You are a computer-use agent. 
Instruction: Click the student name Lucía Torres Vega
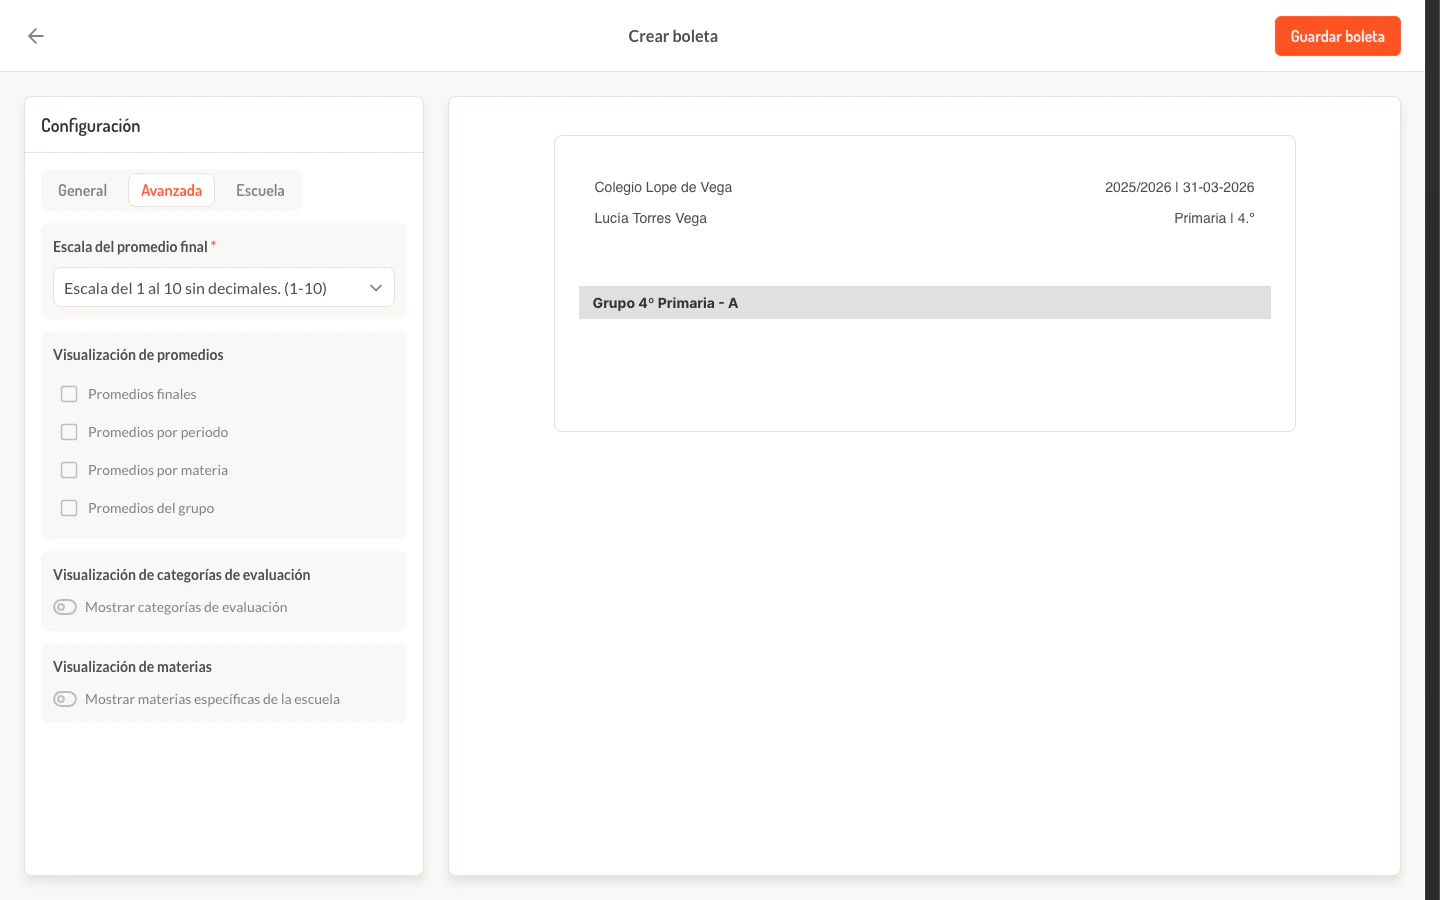(x=650, y=218)
